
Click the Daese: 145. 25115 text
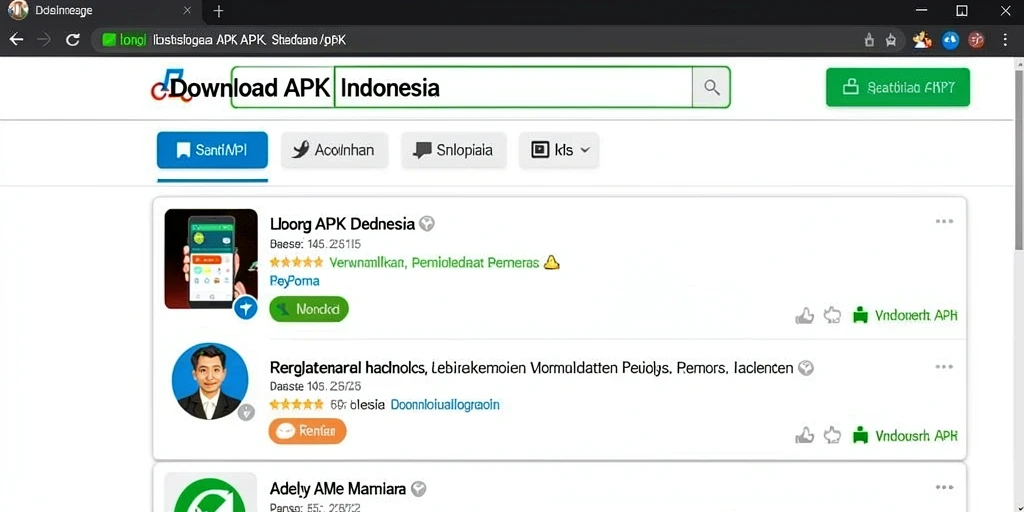(x=315, y=244)
